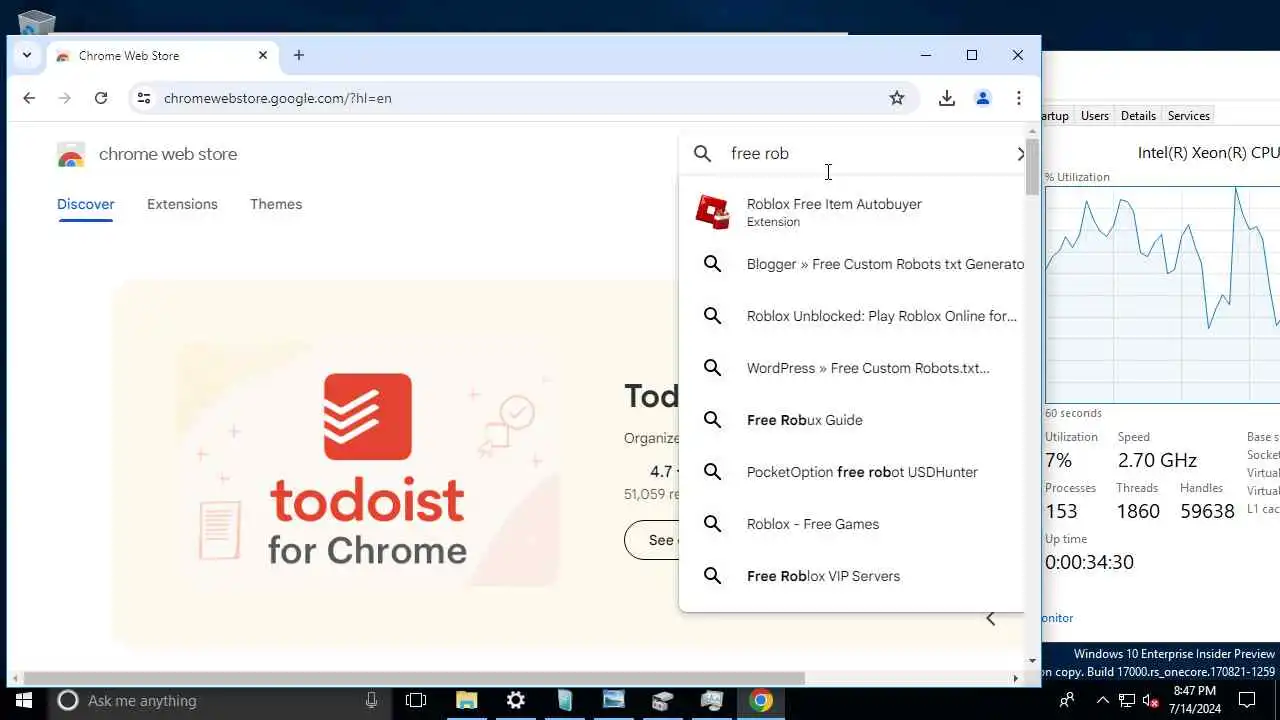Image resolution: width=1280 pixels, height=720 pixels.
Task: Click the Chrome icon in the taskbar
Action: 762,700
